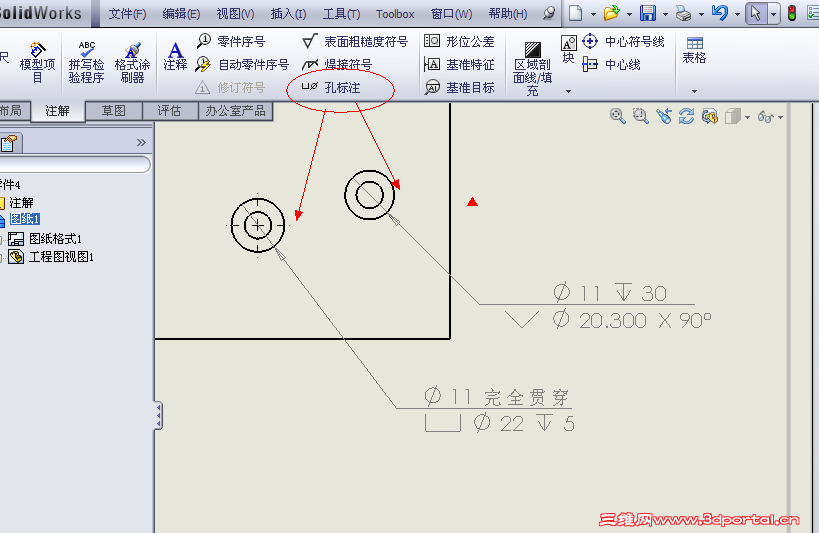Switch to the Evaluate (评估) tab
Image resolution: width=819 pixels, height=533 pixels.
[x=169, y=111]
